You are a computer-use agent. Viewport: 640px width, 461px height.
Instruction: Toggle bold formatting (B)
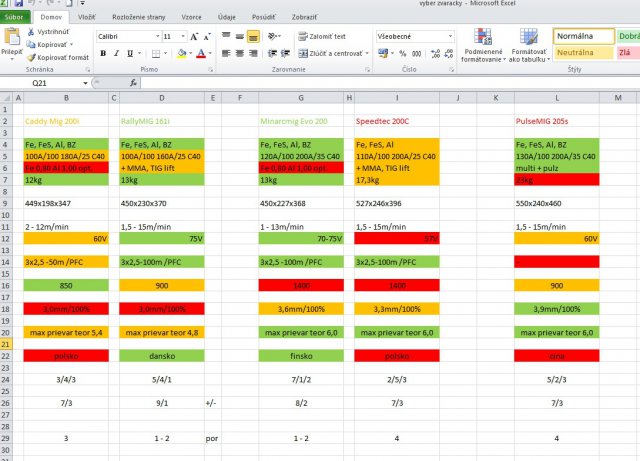coord(103,53)
